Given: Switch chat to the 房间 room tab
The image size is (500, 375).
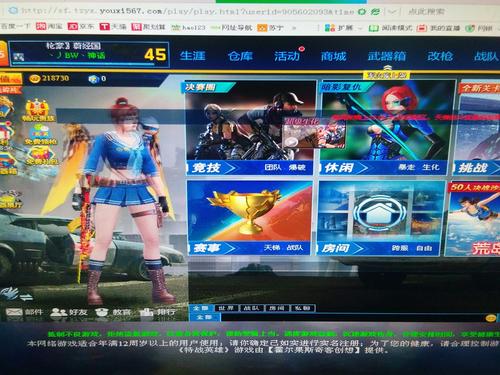Looking at the screenshot, I should pyautogui.click(x=277, y=308).
